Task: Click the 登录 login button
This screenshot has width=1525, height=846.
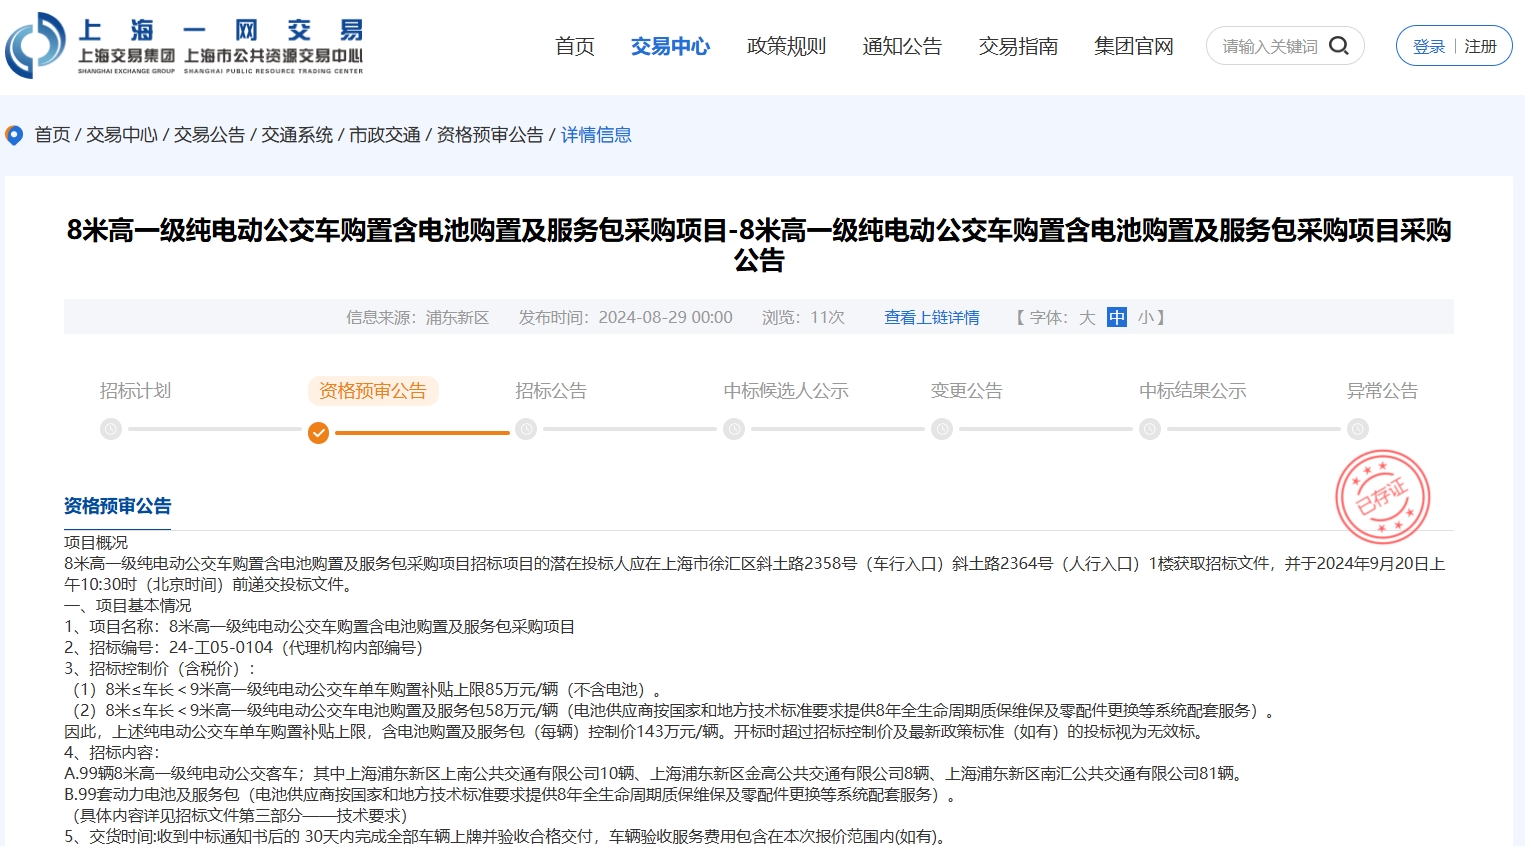Action: [1428, 46]
